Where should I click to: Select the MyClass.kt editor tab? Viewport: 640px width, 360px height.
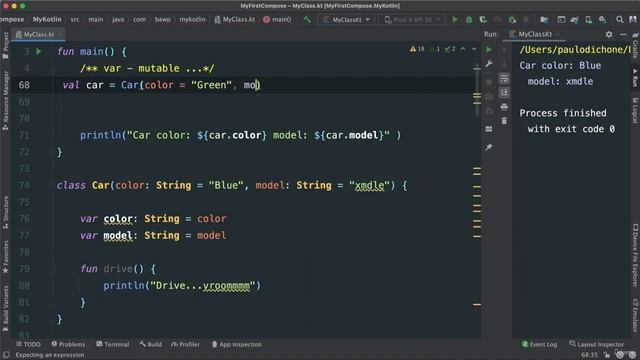38,34
